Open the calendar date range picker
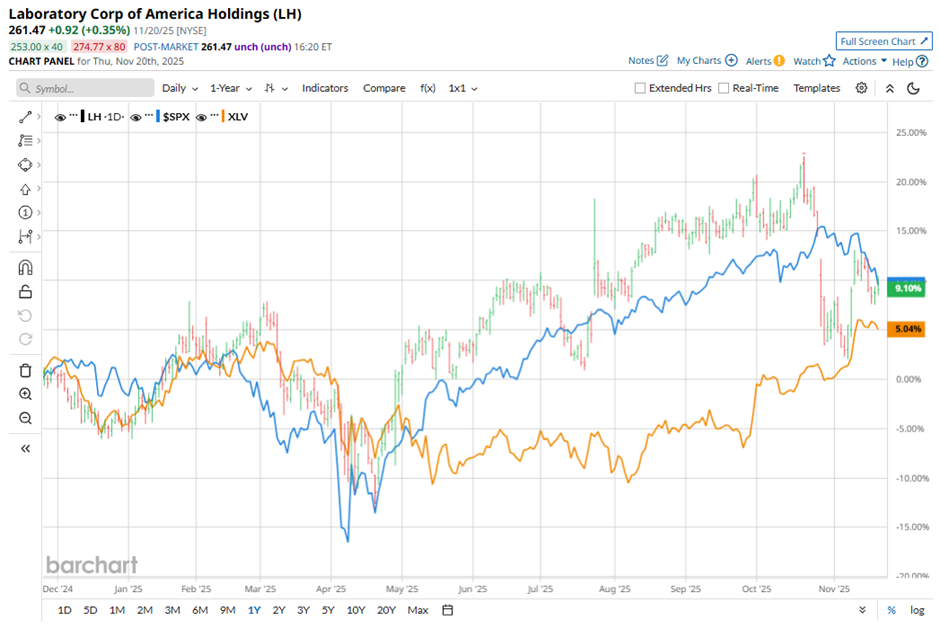Image resolution: width=940 pixels, height=629 pixels. point(447,610)
